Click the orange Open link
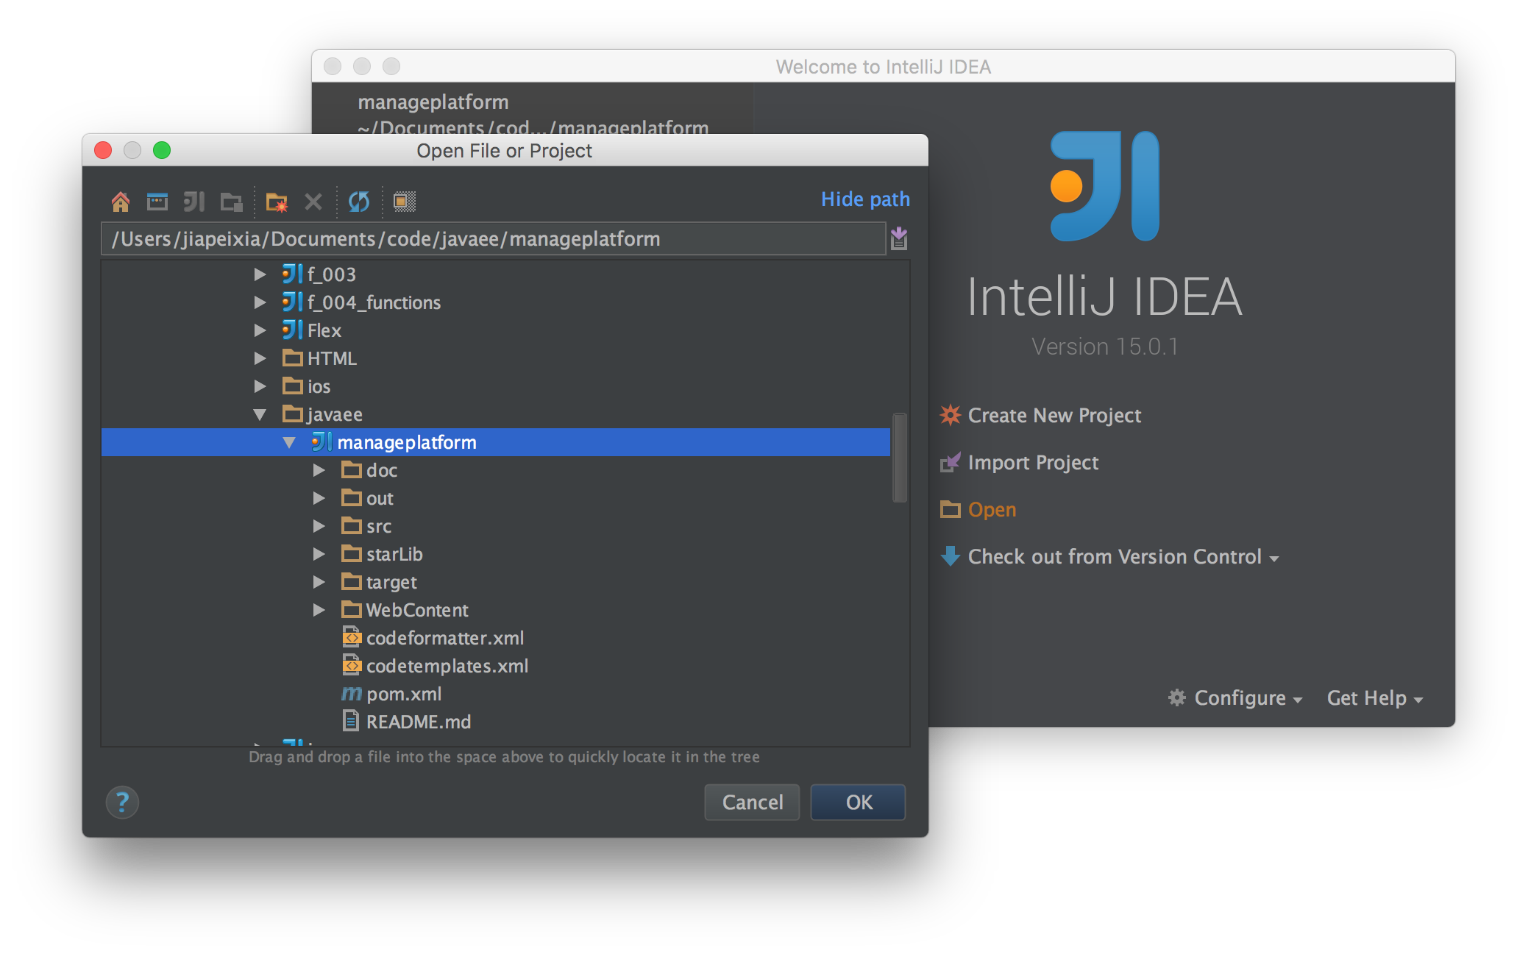This screenshot has height=955, width=1517. [992, 509]
